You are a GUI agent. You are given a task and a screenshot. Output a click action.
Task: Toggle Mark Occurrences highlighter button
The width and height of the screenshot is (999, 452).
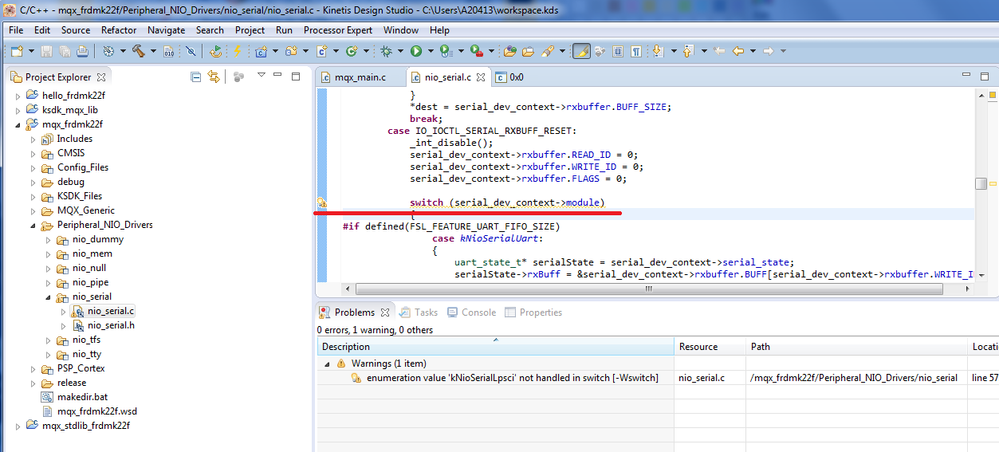tap(580, 51)
